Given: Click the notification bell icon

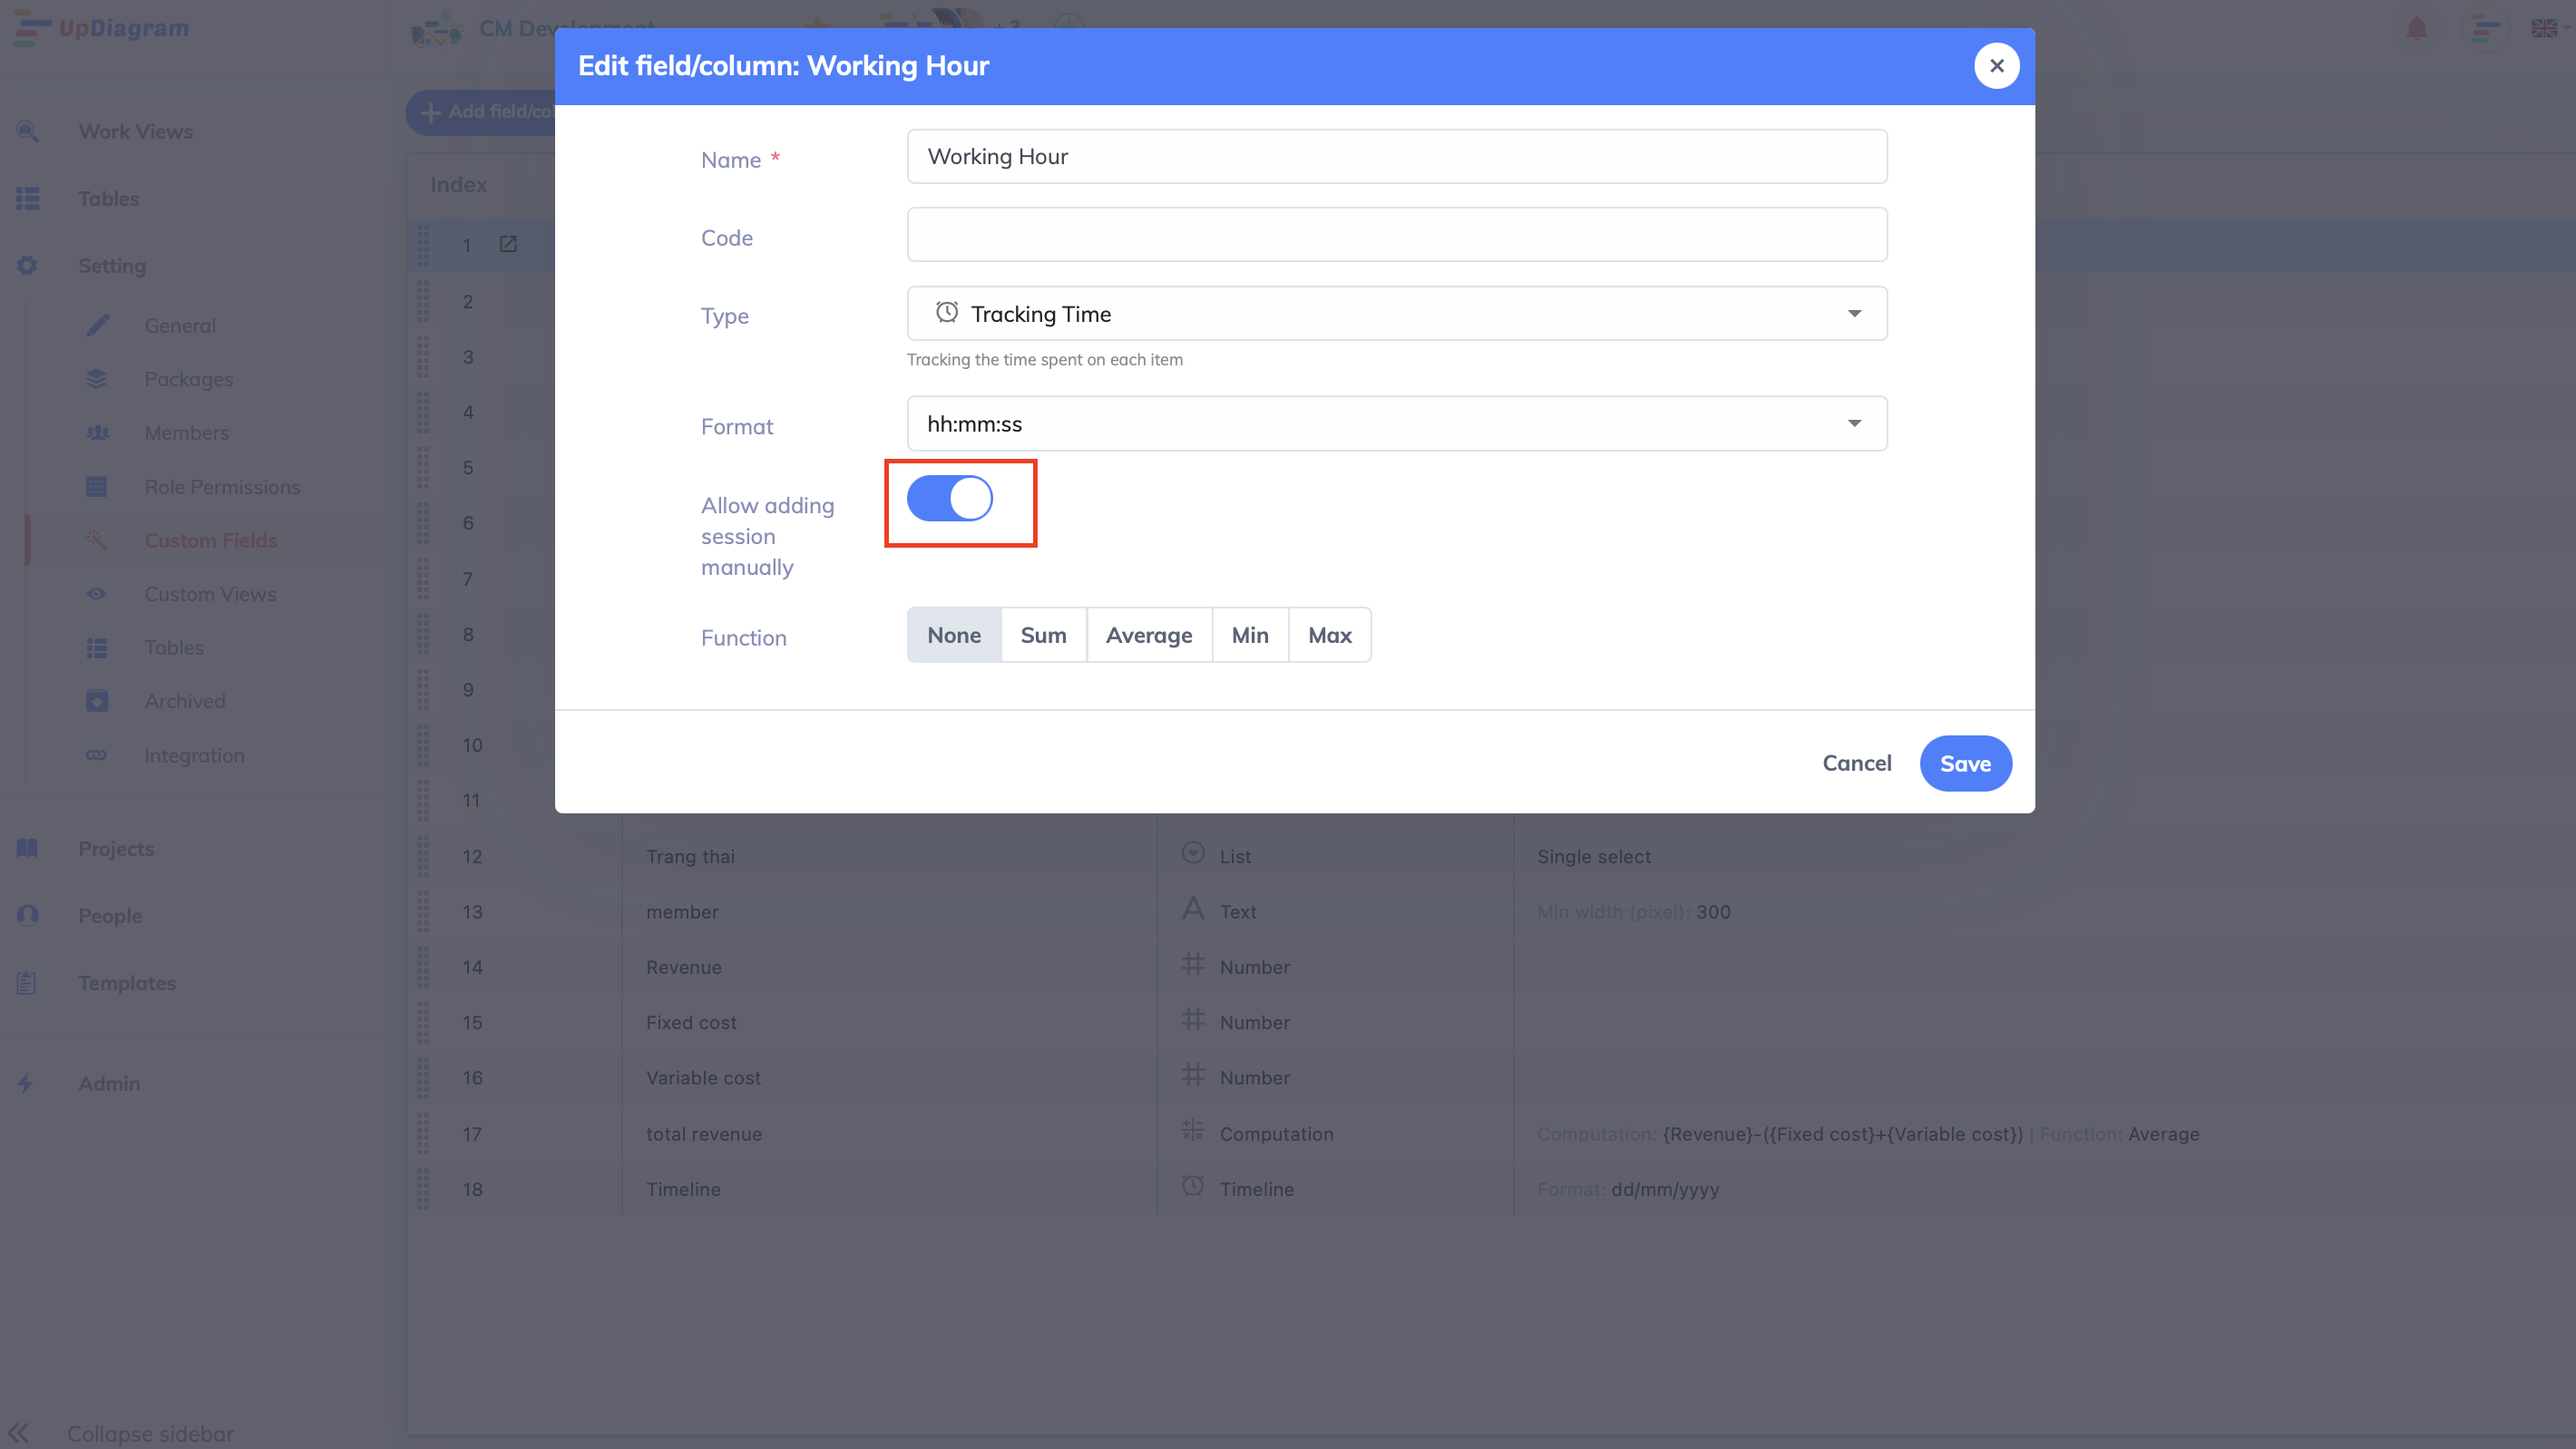Looking at the screenshot, I should pyautogui.click(x=2416, y=28).
